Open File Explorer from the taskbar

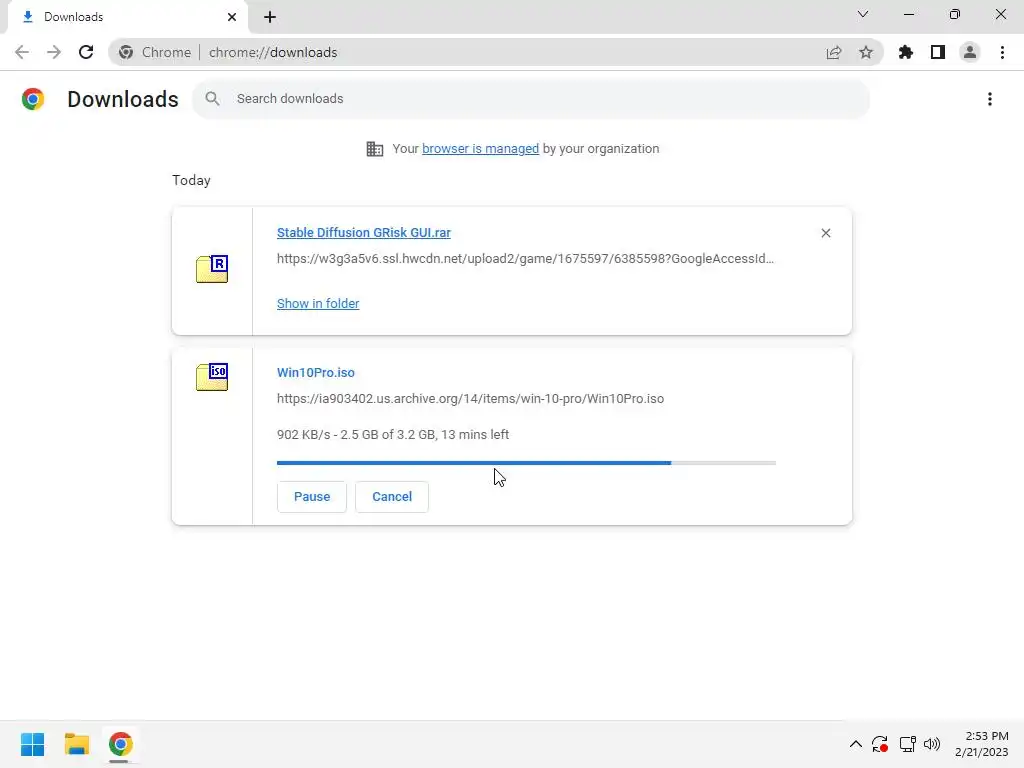click(x=76, y=744)
